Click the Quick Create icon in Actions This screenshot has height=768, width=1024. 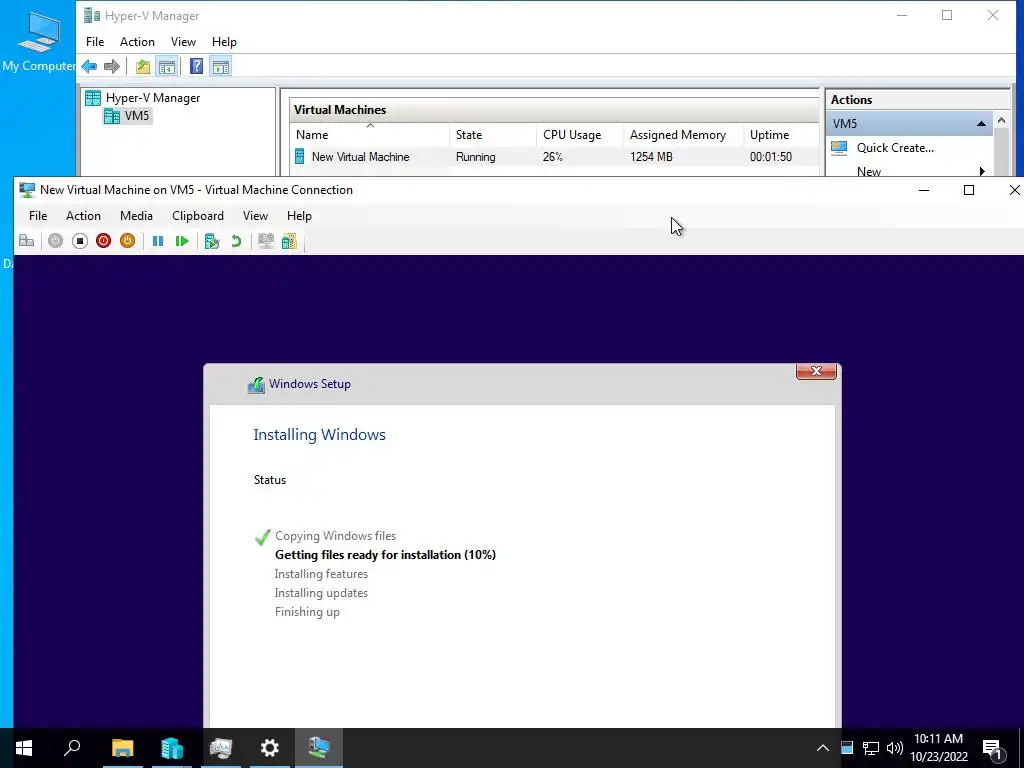[839, 148]
